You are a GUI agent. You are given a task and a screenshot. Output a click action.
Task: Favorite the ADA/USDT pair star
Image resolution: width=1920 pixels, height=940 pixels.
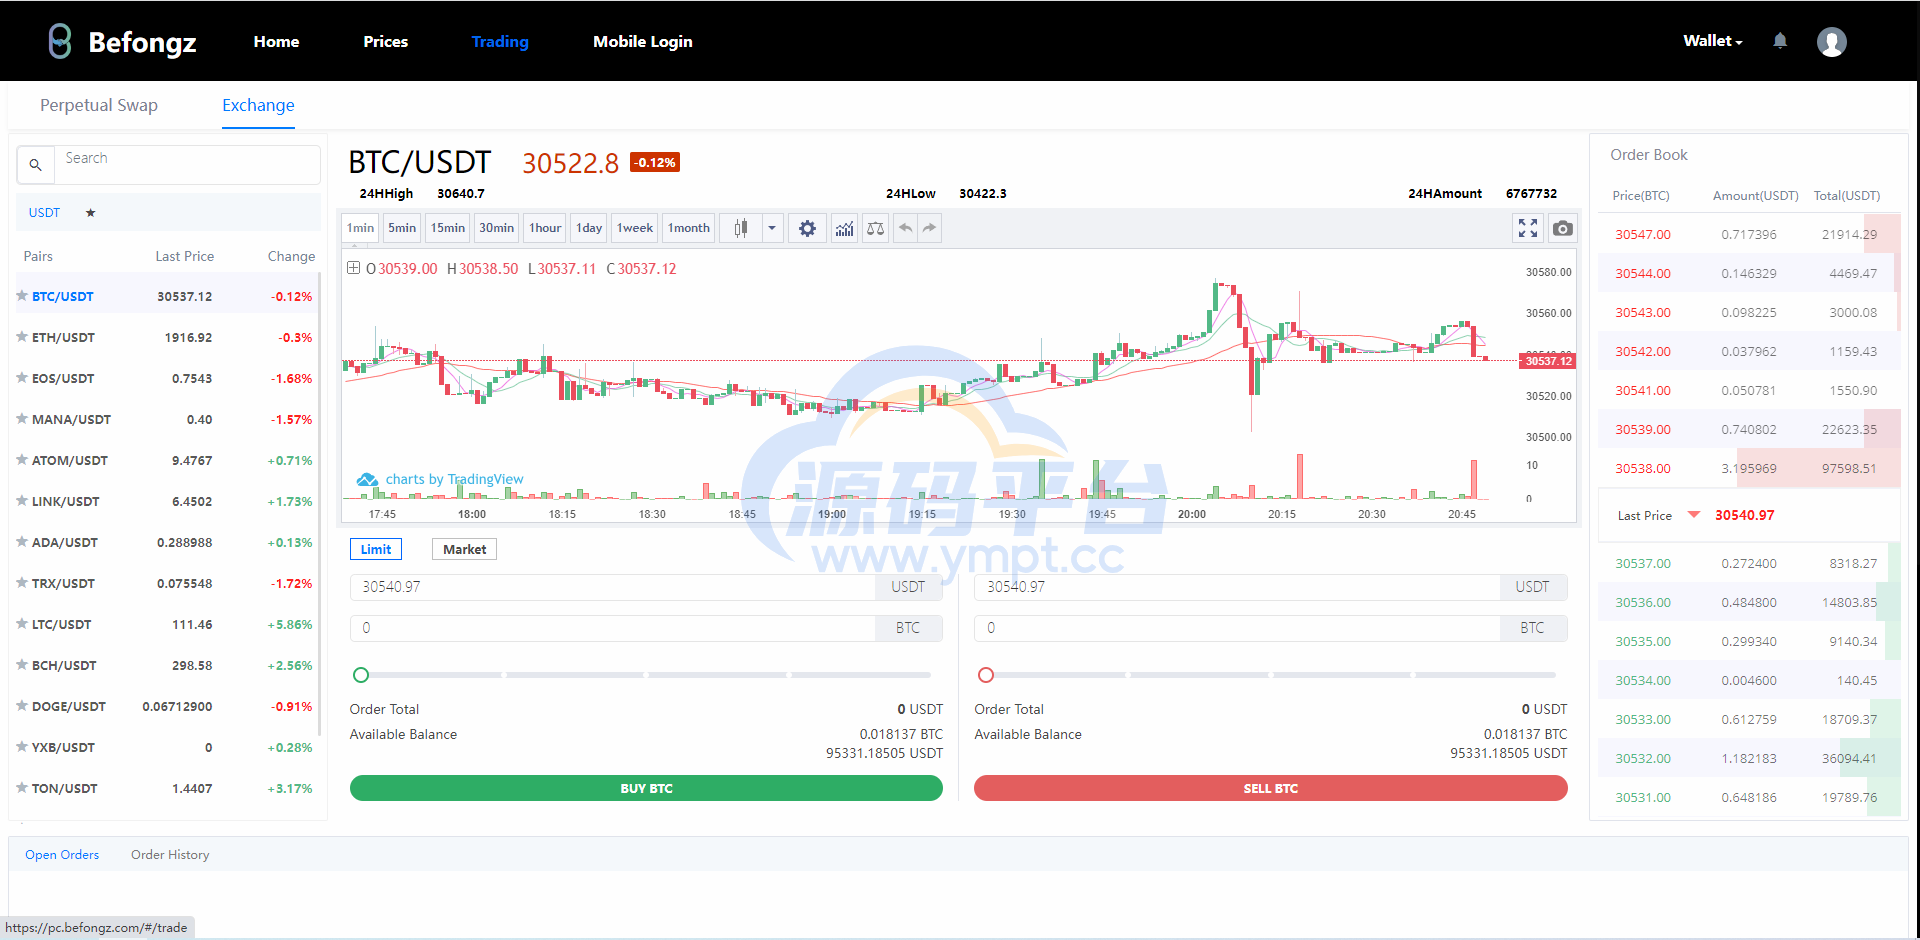(x=22, y=542)
